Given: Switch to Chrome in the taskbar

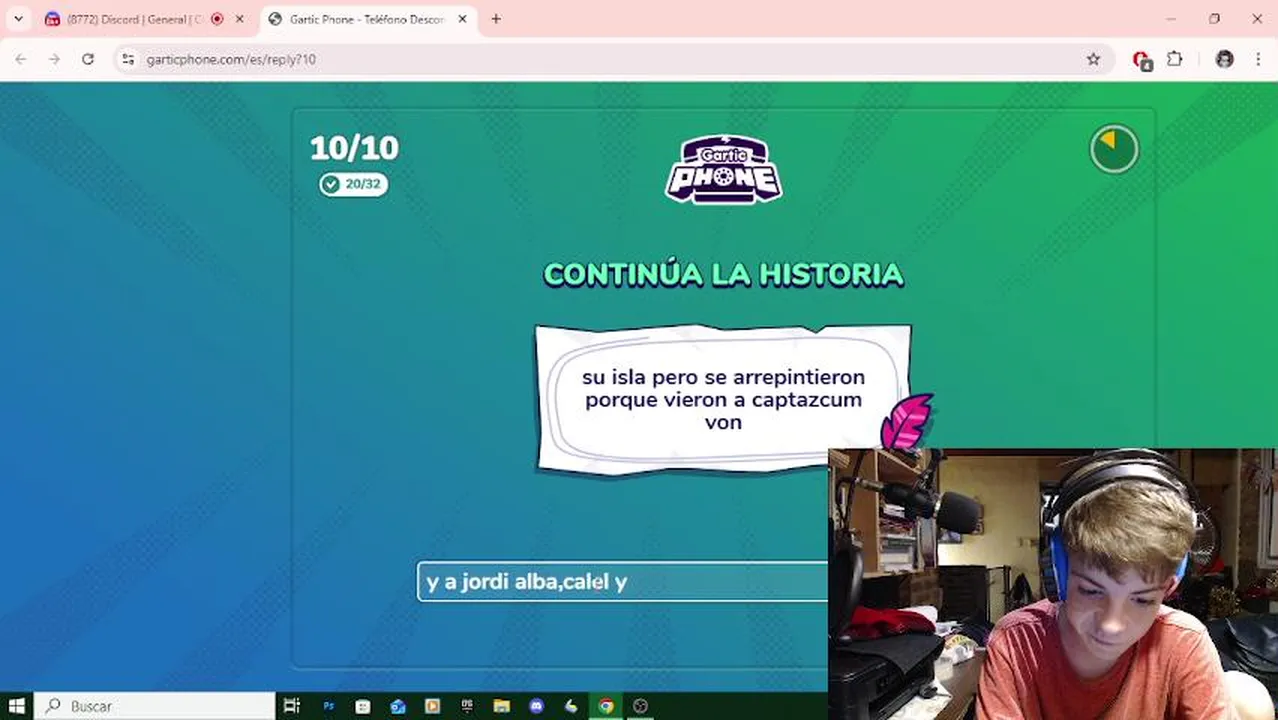Looking at the screenshot, I should point(606,706).
